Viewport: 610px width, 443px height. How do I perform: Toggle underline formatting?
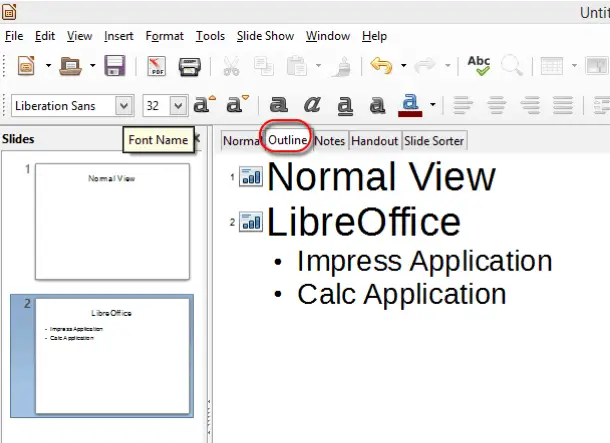click(345, 105)
